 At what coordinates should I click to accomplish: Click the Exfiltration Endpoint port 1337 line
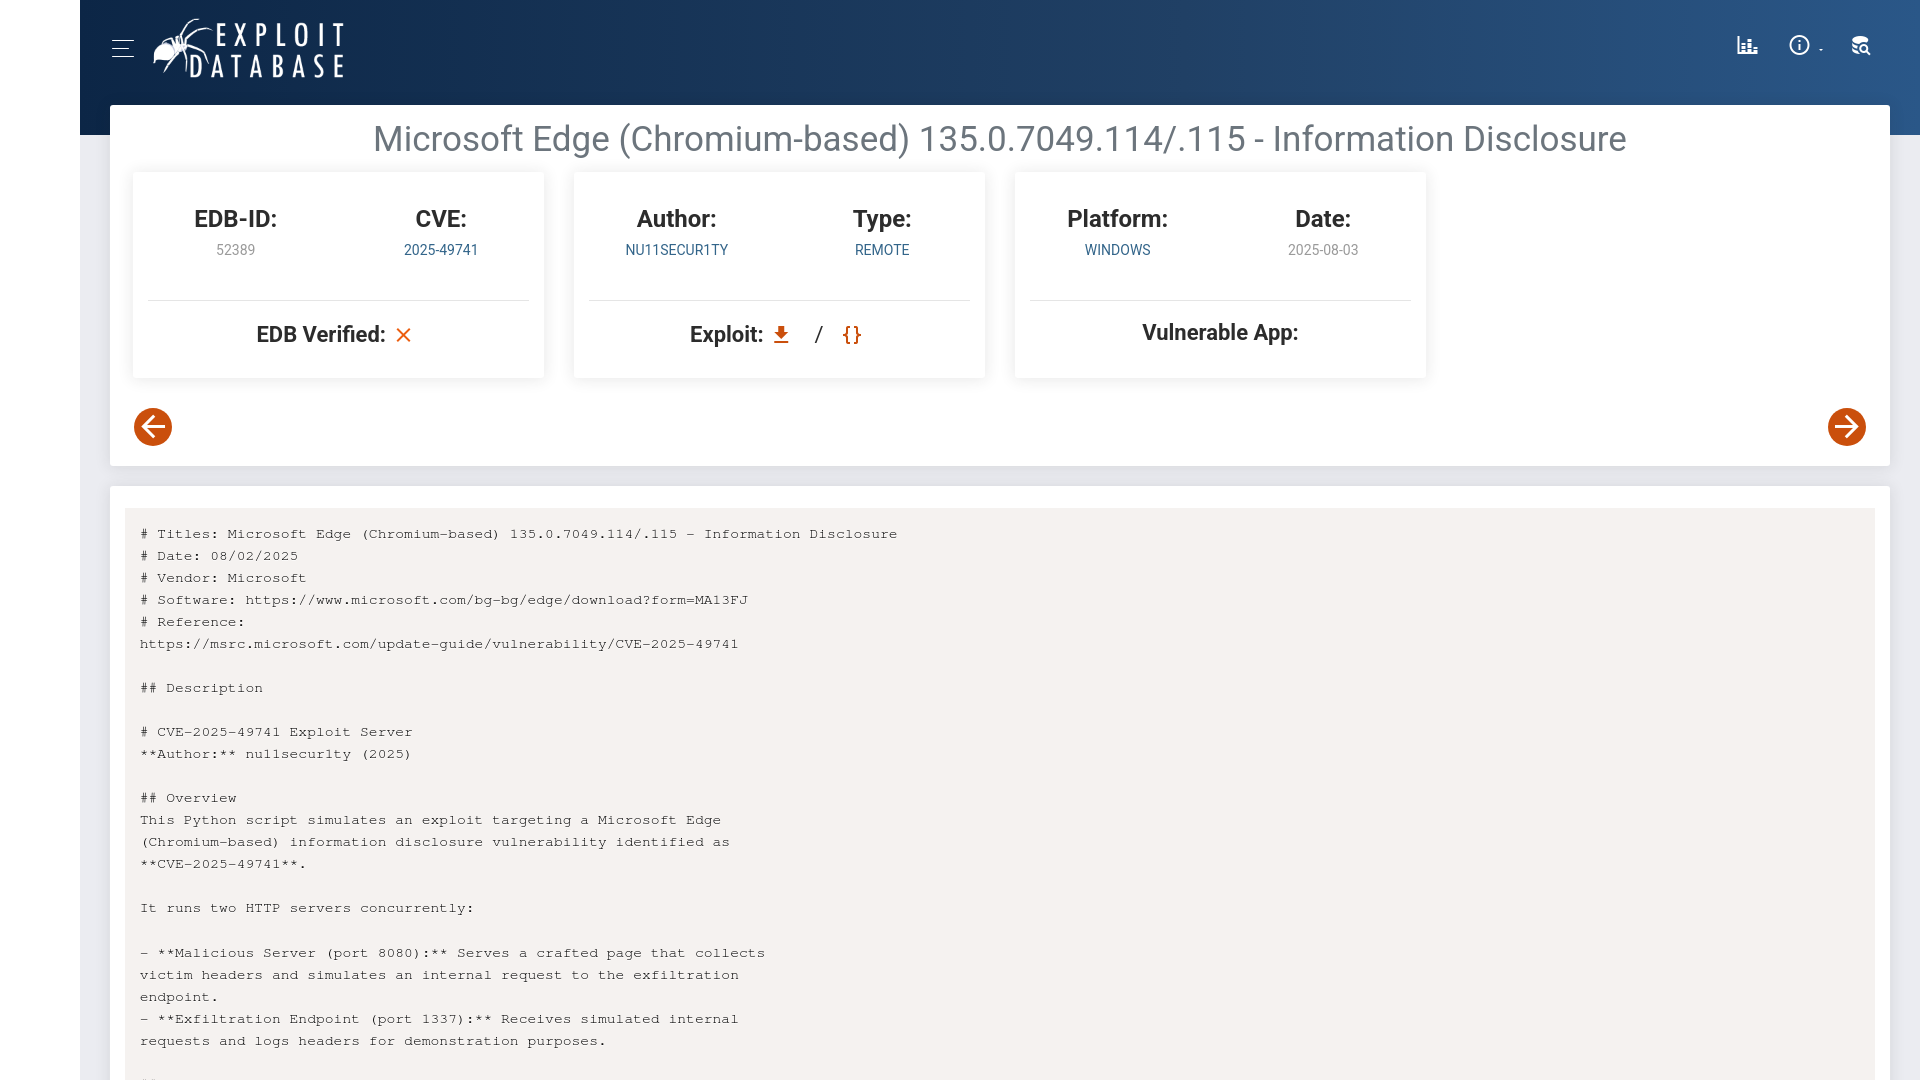(439, 1019)
